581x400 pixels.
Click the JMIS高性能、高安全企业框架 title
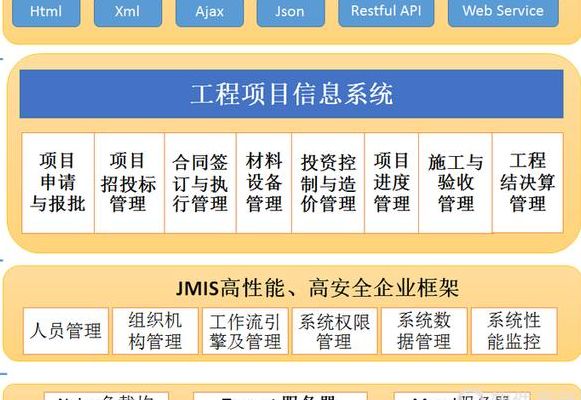point(317,288)
